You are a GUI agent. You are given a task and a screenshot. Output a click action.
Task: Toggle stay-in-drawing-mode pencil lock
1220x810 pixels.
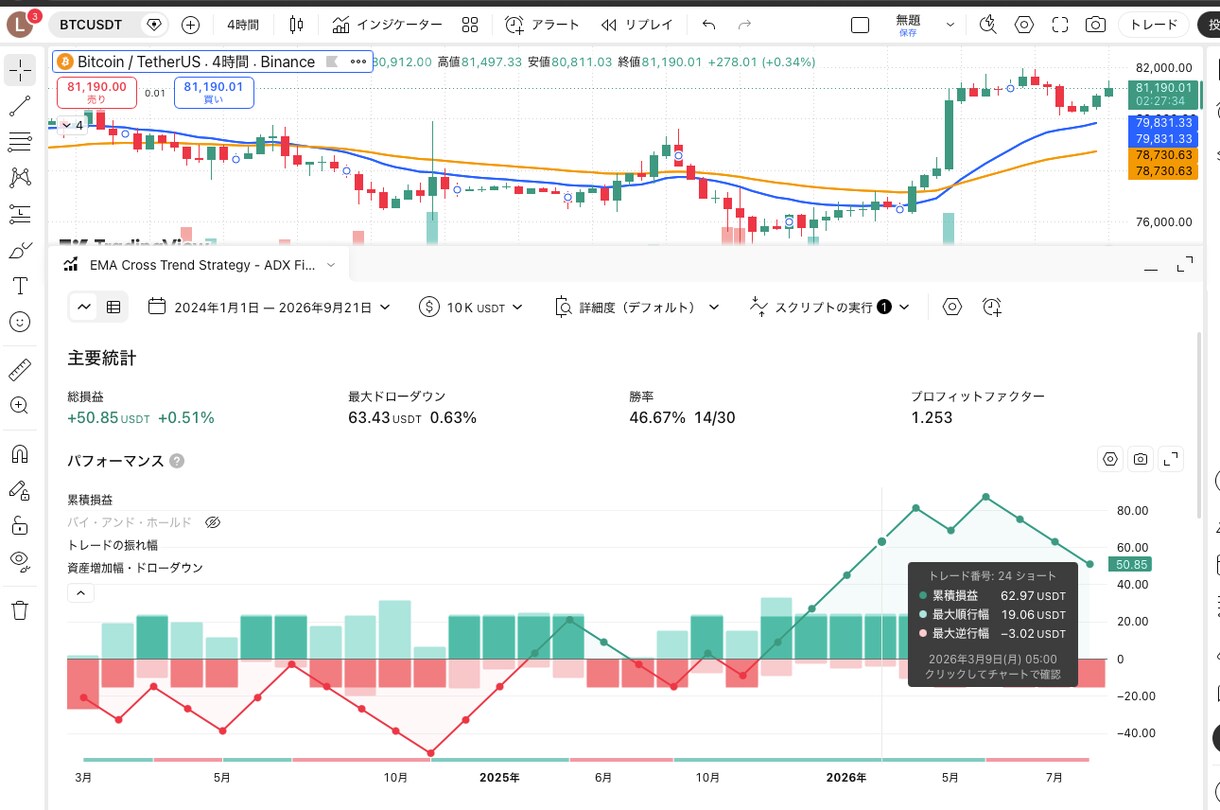point(19,489)
